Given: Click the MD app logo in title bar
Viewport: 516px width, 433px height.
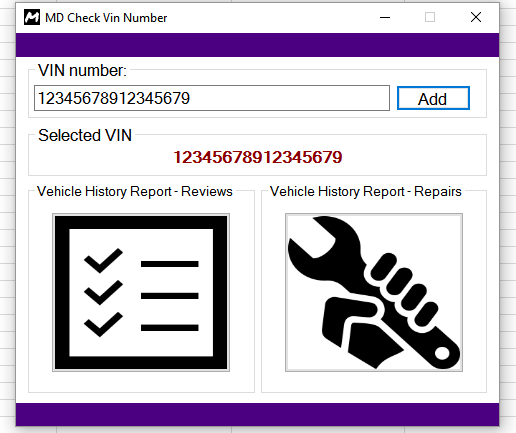Looking at the screenshot, I should [32, 17].
